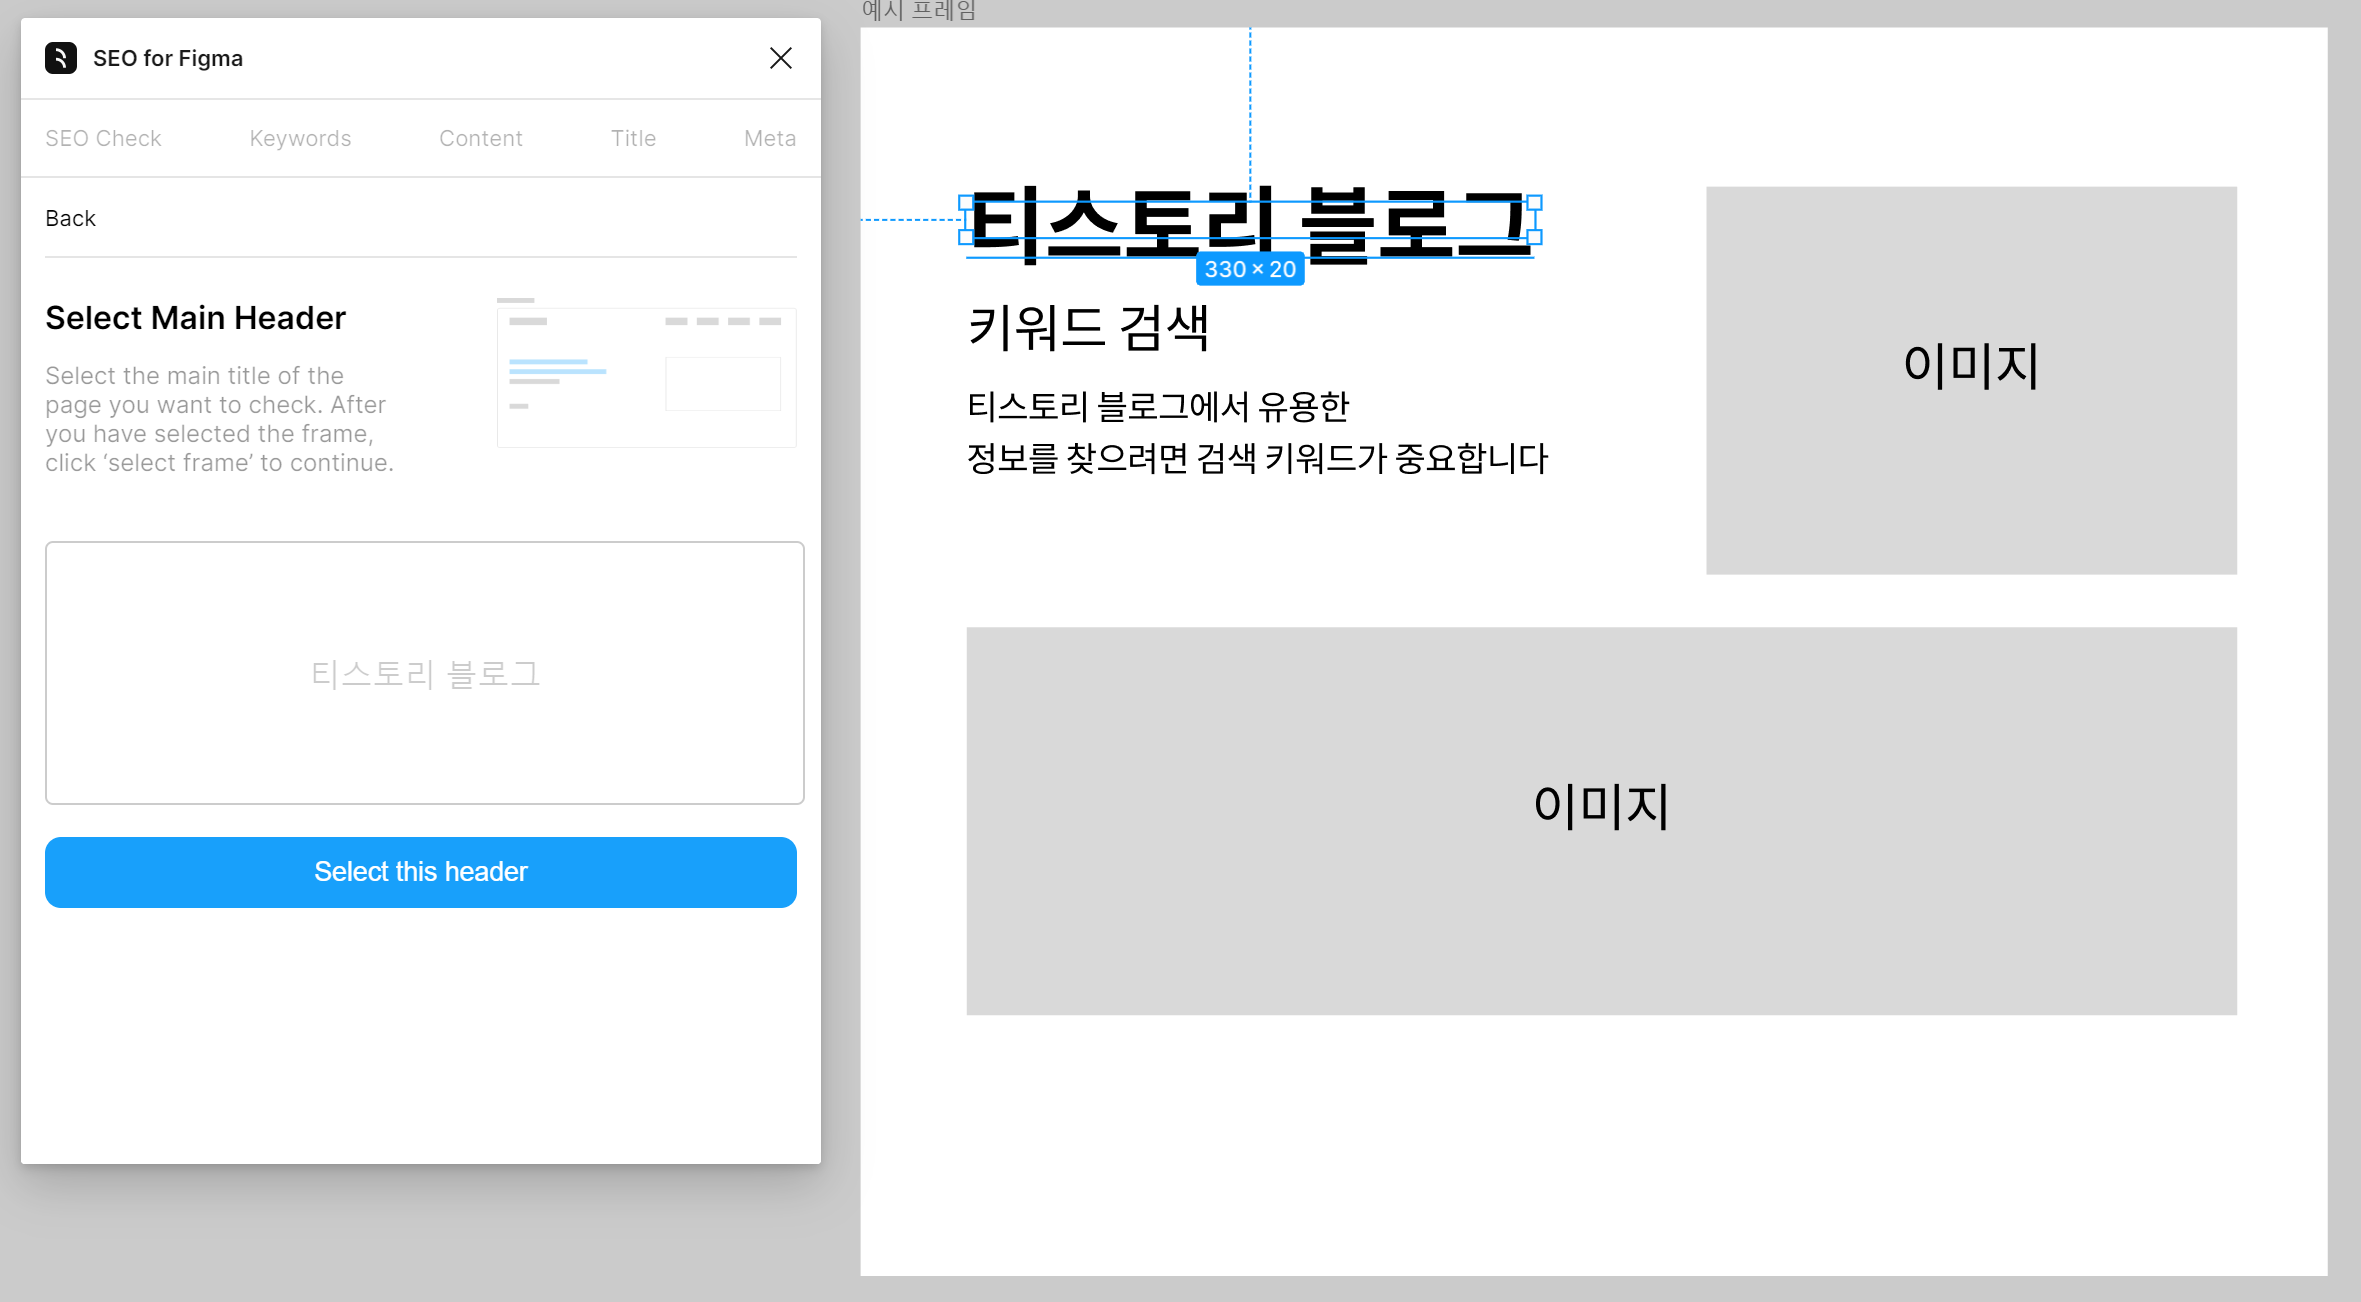Select the Title tab

pos(633,138)
